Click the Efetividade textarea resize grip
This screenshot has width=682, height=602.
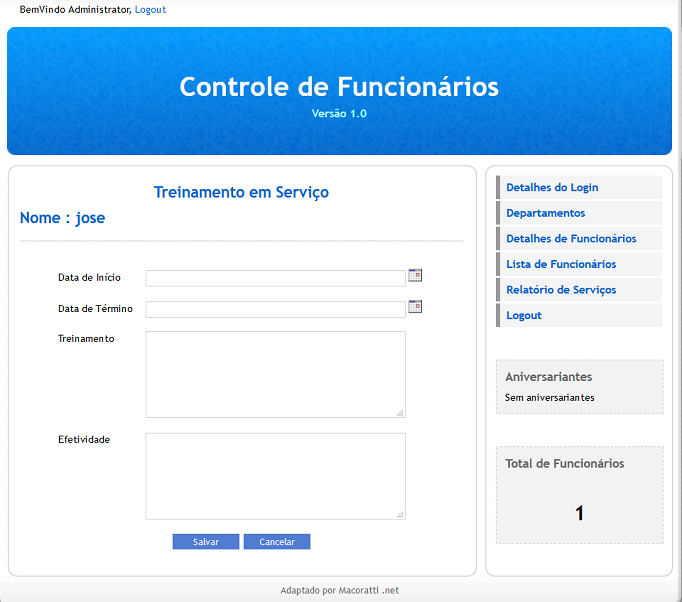[x=400, y=515]
